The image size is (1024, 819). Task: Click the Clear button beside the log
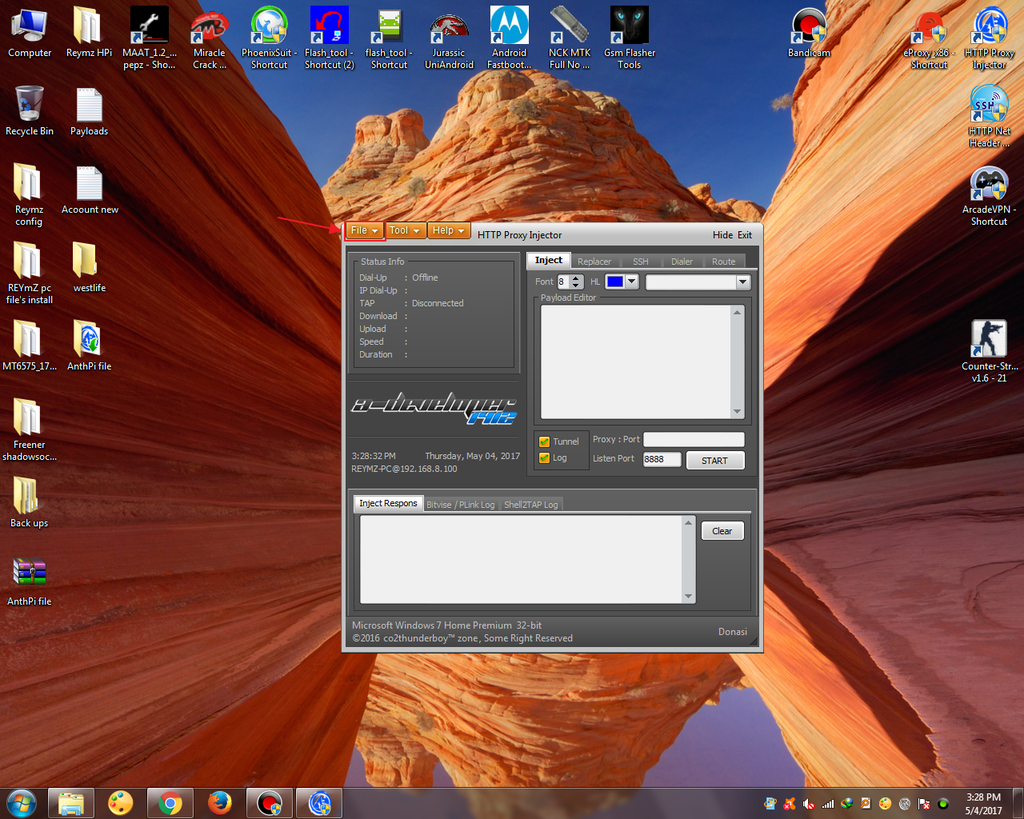[x=722, y=531]
